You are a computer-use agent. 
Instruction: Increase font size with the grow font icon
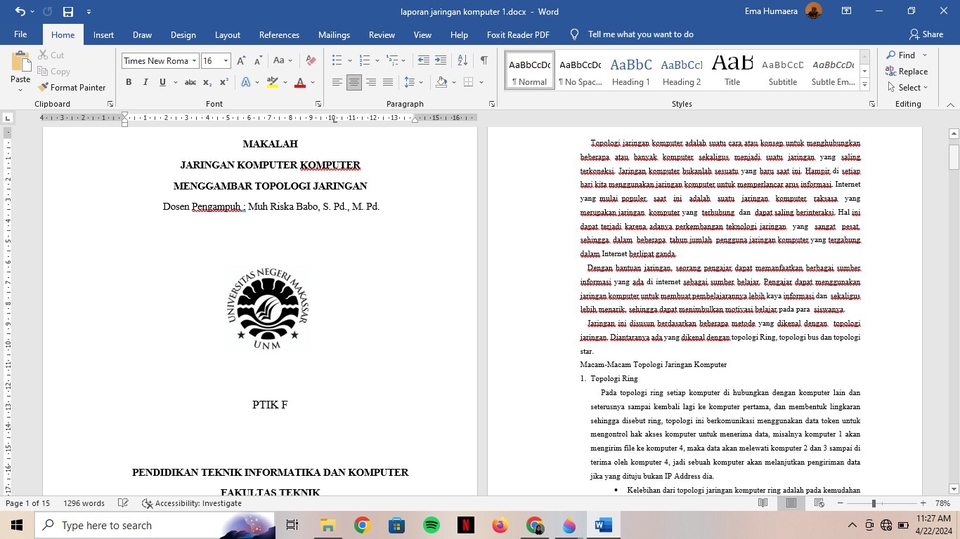pyautogui.click(x=241, y=61)
